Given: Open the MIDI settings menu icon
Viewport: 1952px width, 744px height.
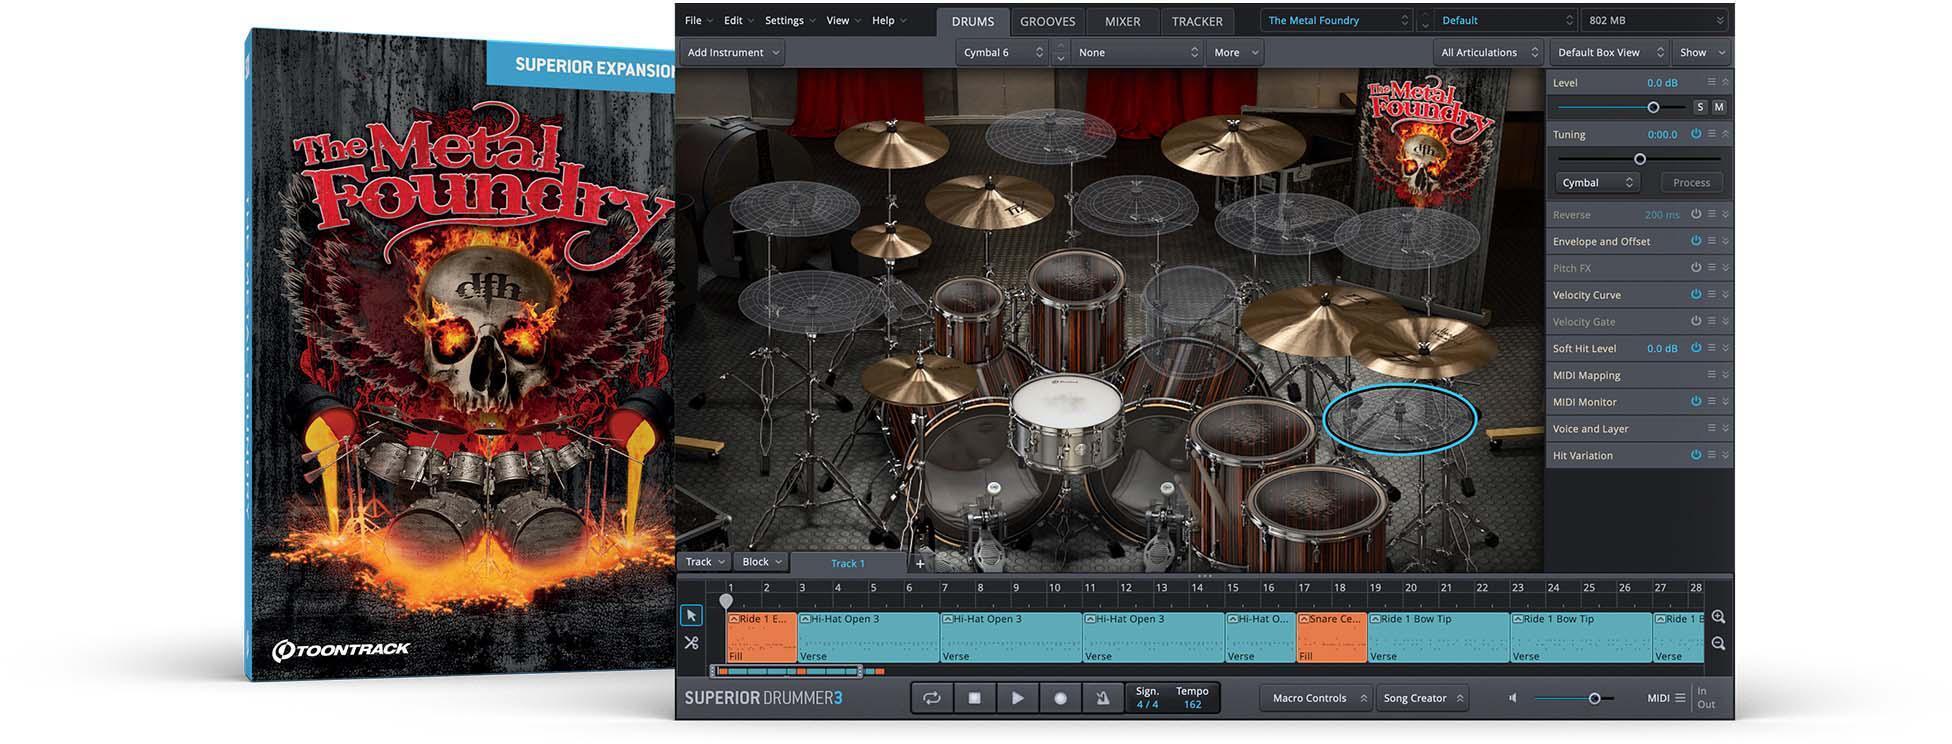Looking at the screenshot, I should [x=1680, y=698].
